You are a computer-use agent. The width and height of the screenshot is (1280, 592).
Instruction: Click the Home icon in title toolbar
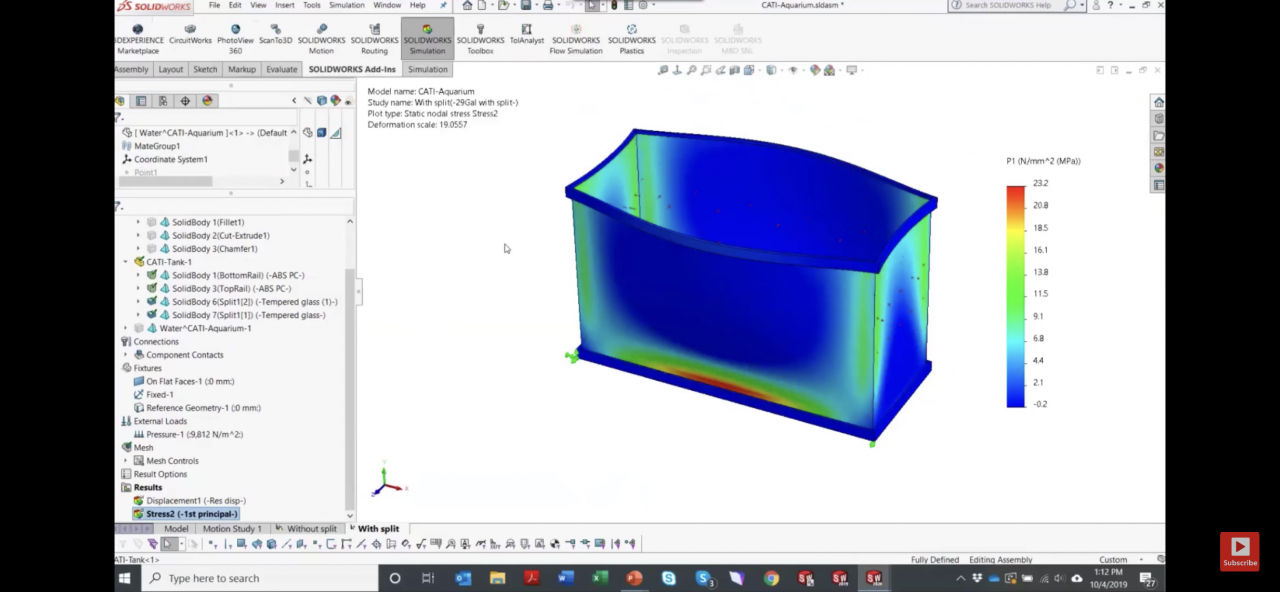(x=467, y=5)
